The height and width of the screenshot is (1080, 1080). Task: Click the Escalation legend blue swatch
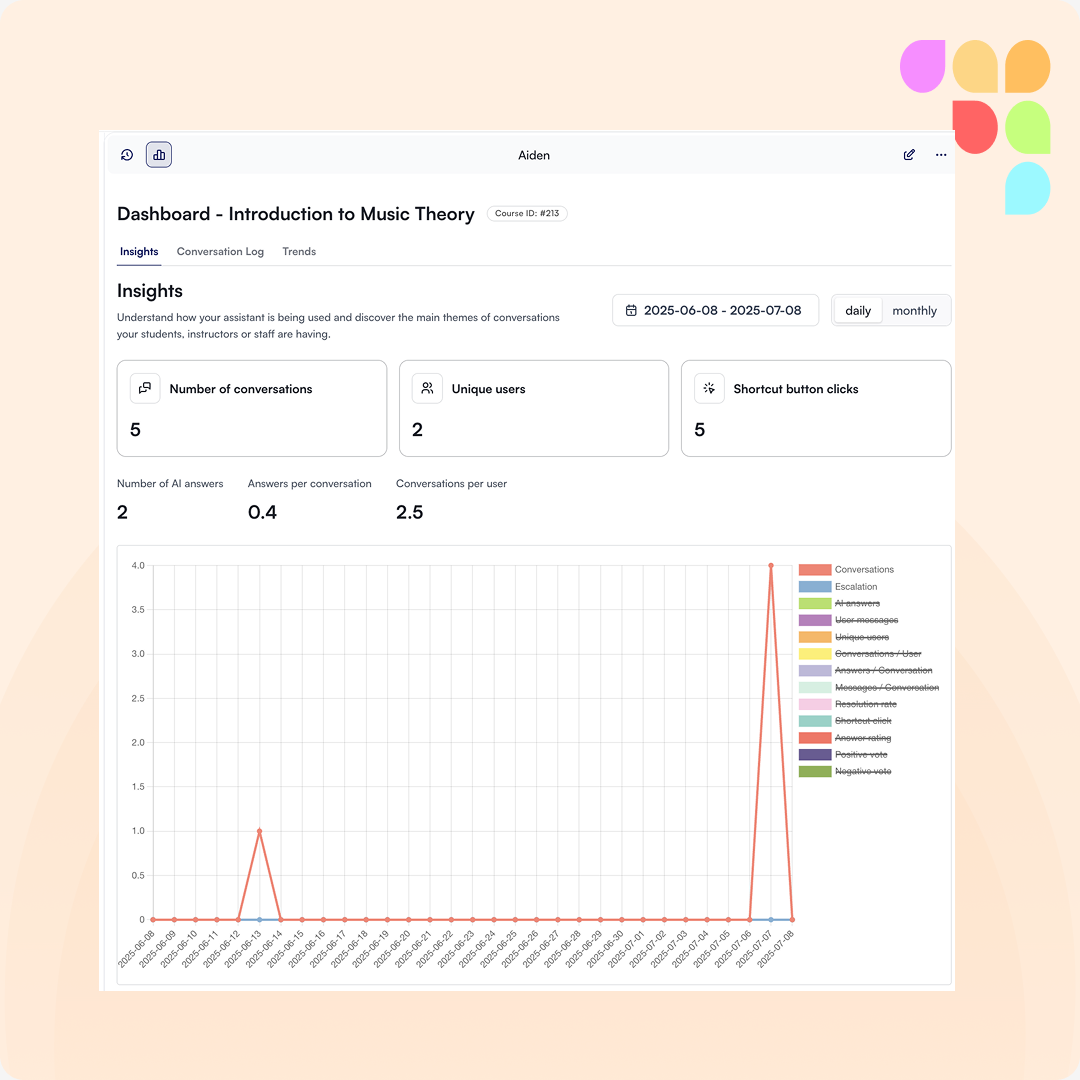(x=815, y=587)
